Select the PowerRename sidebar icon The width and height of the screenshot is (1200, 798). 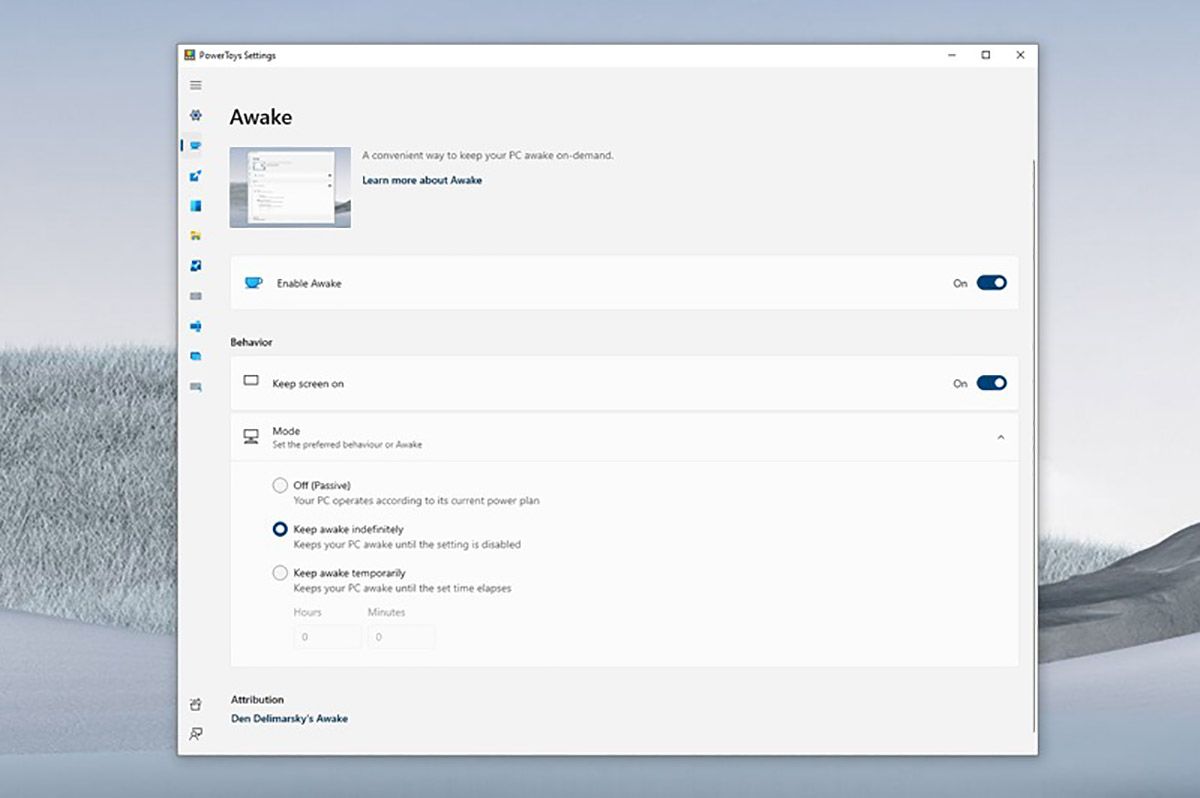(x=196, y=326)
